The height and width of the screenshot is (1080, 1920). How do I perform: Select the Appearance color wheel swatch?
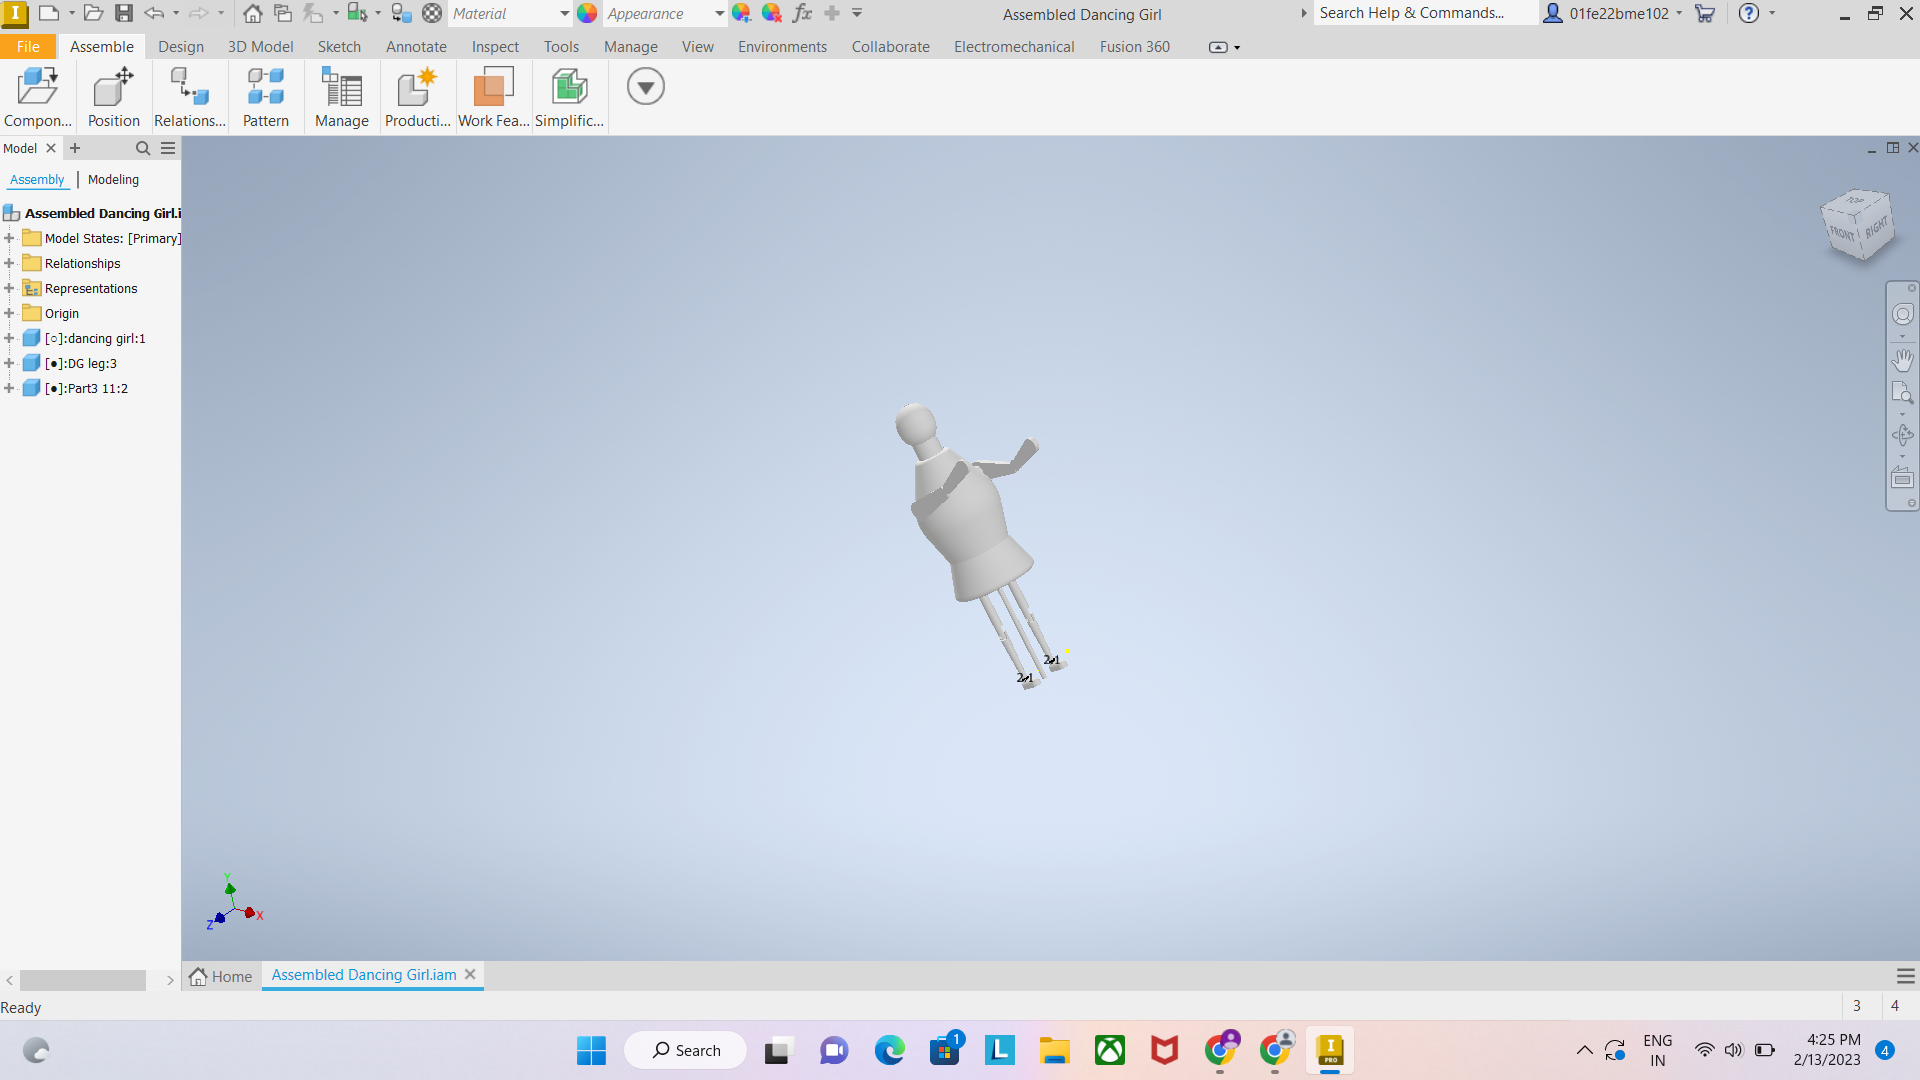pyautogui.click(x=587, y=13)
